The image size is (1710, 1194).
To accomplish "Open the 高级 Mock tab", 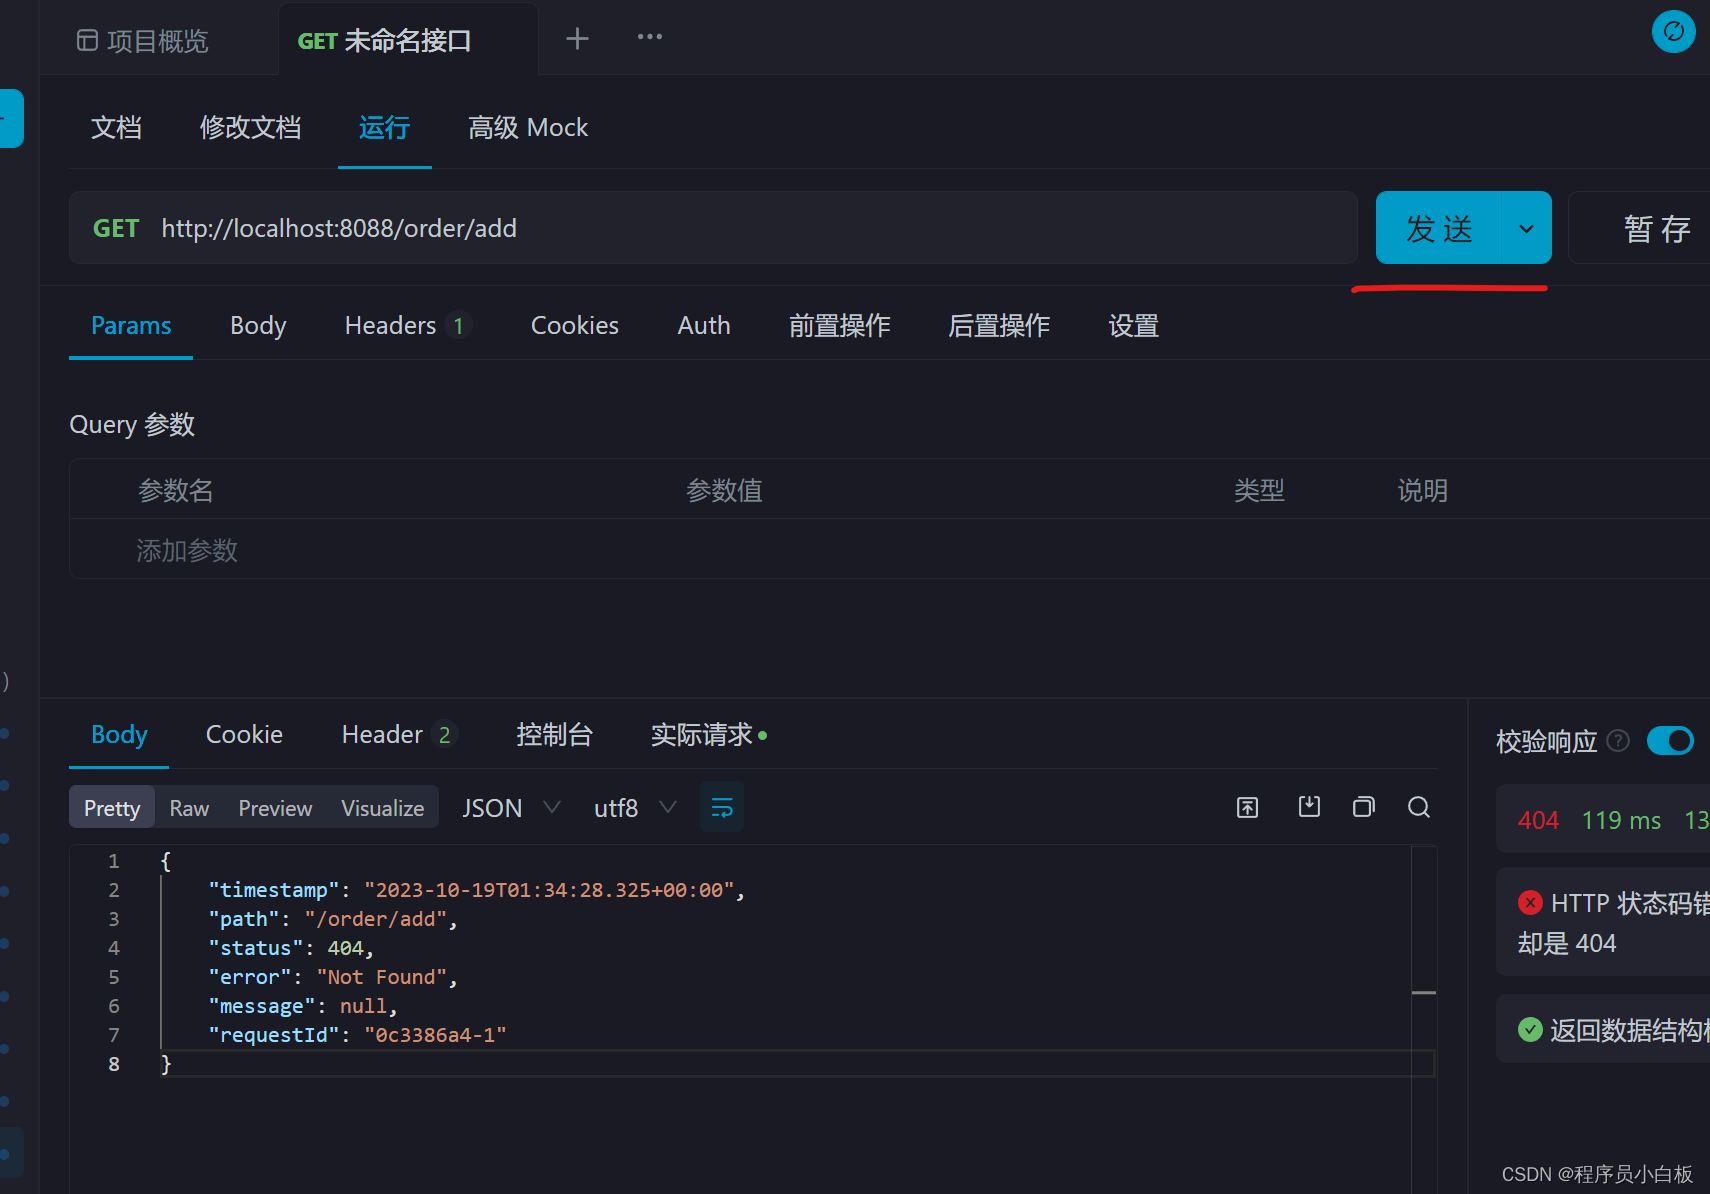I will pyautogui.click(x=528, y=128).
